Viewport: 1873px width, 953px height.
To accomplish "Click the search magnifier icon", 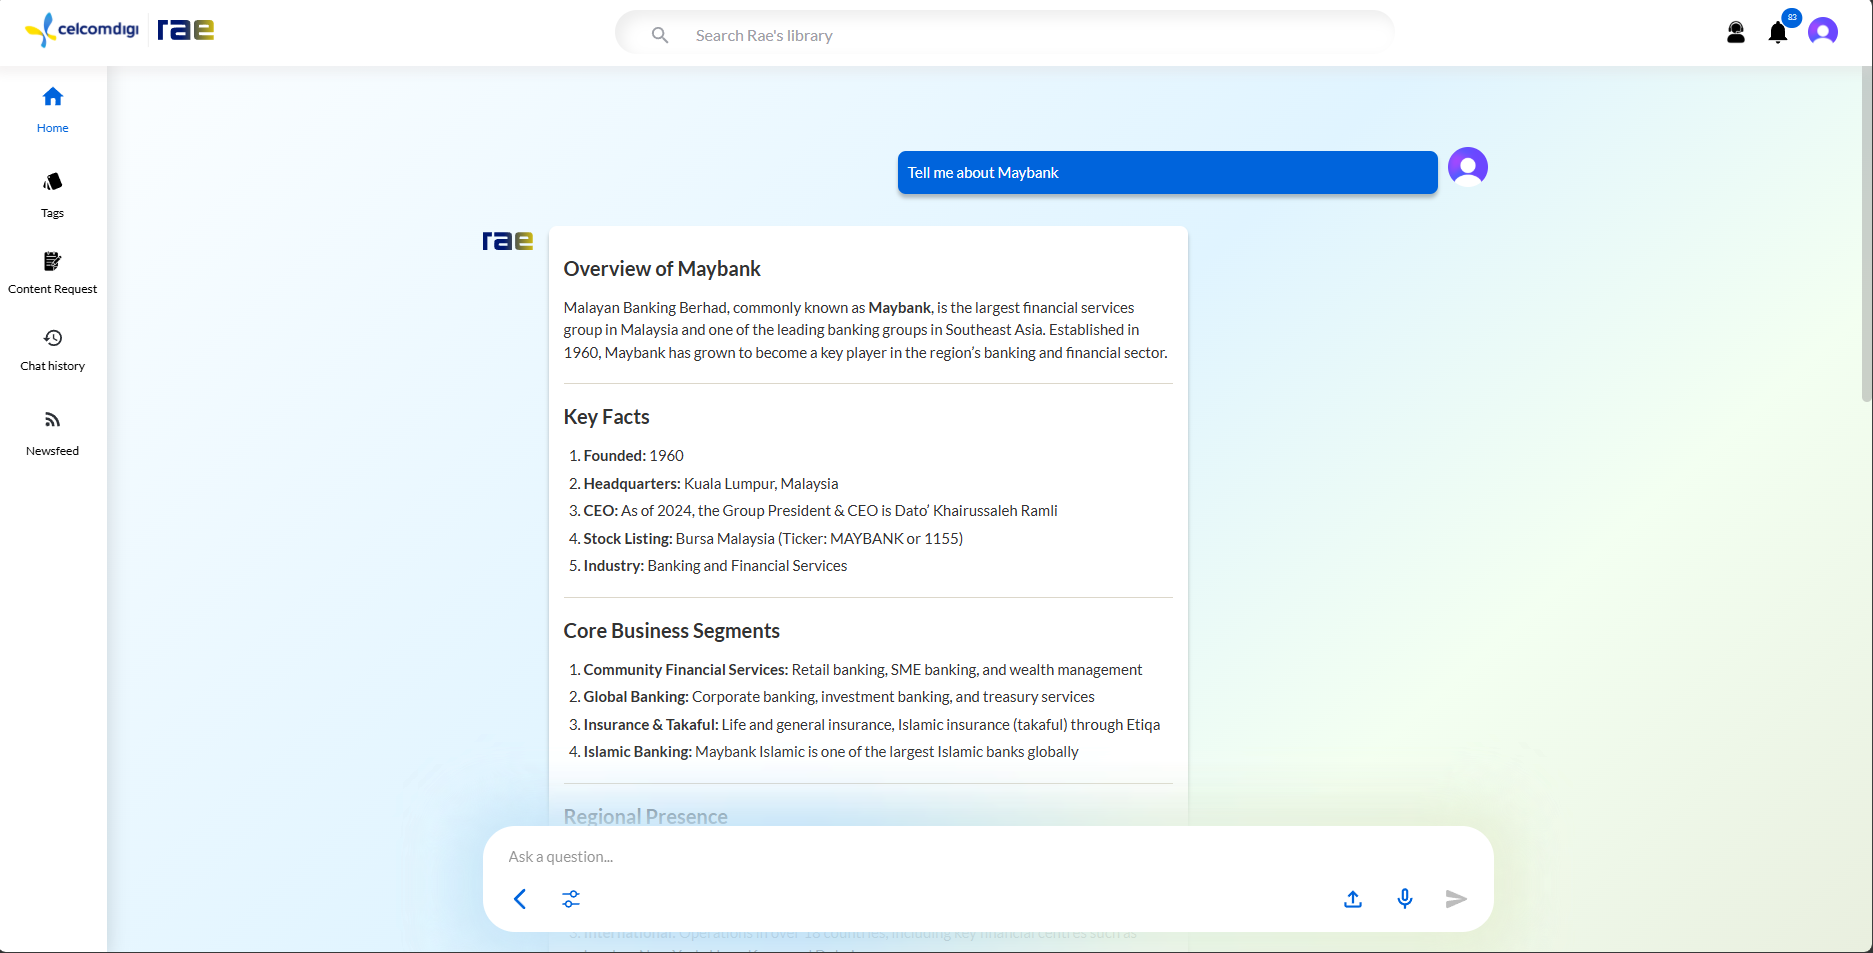I will [x=660, y=35].
